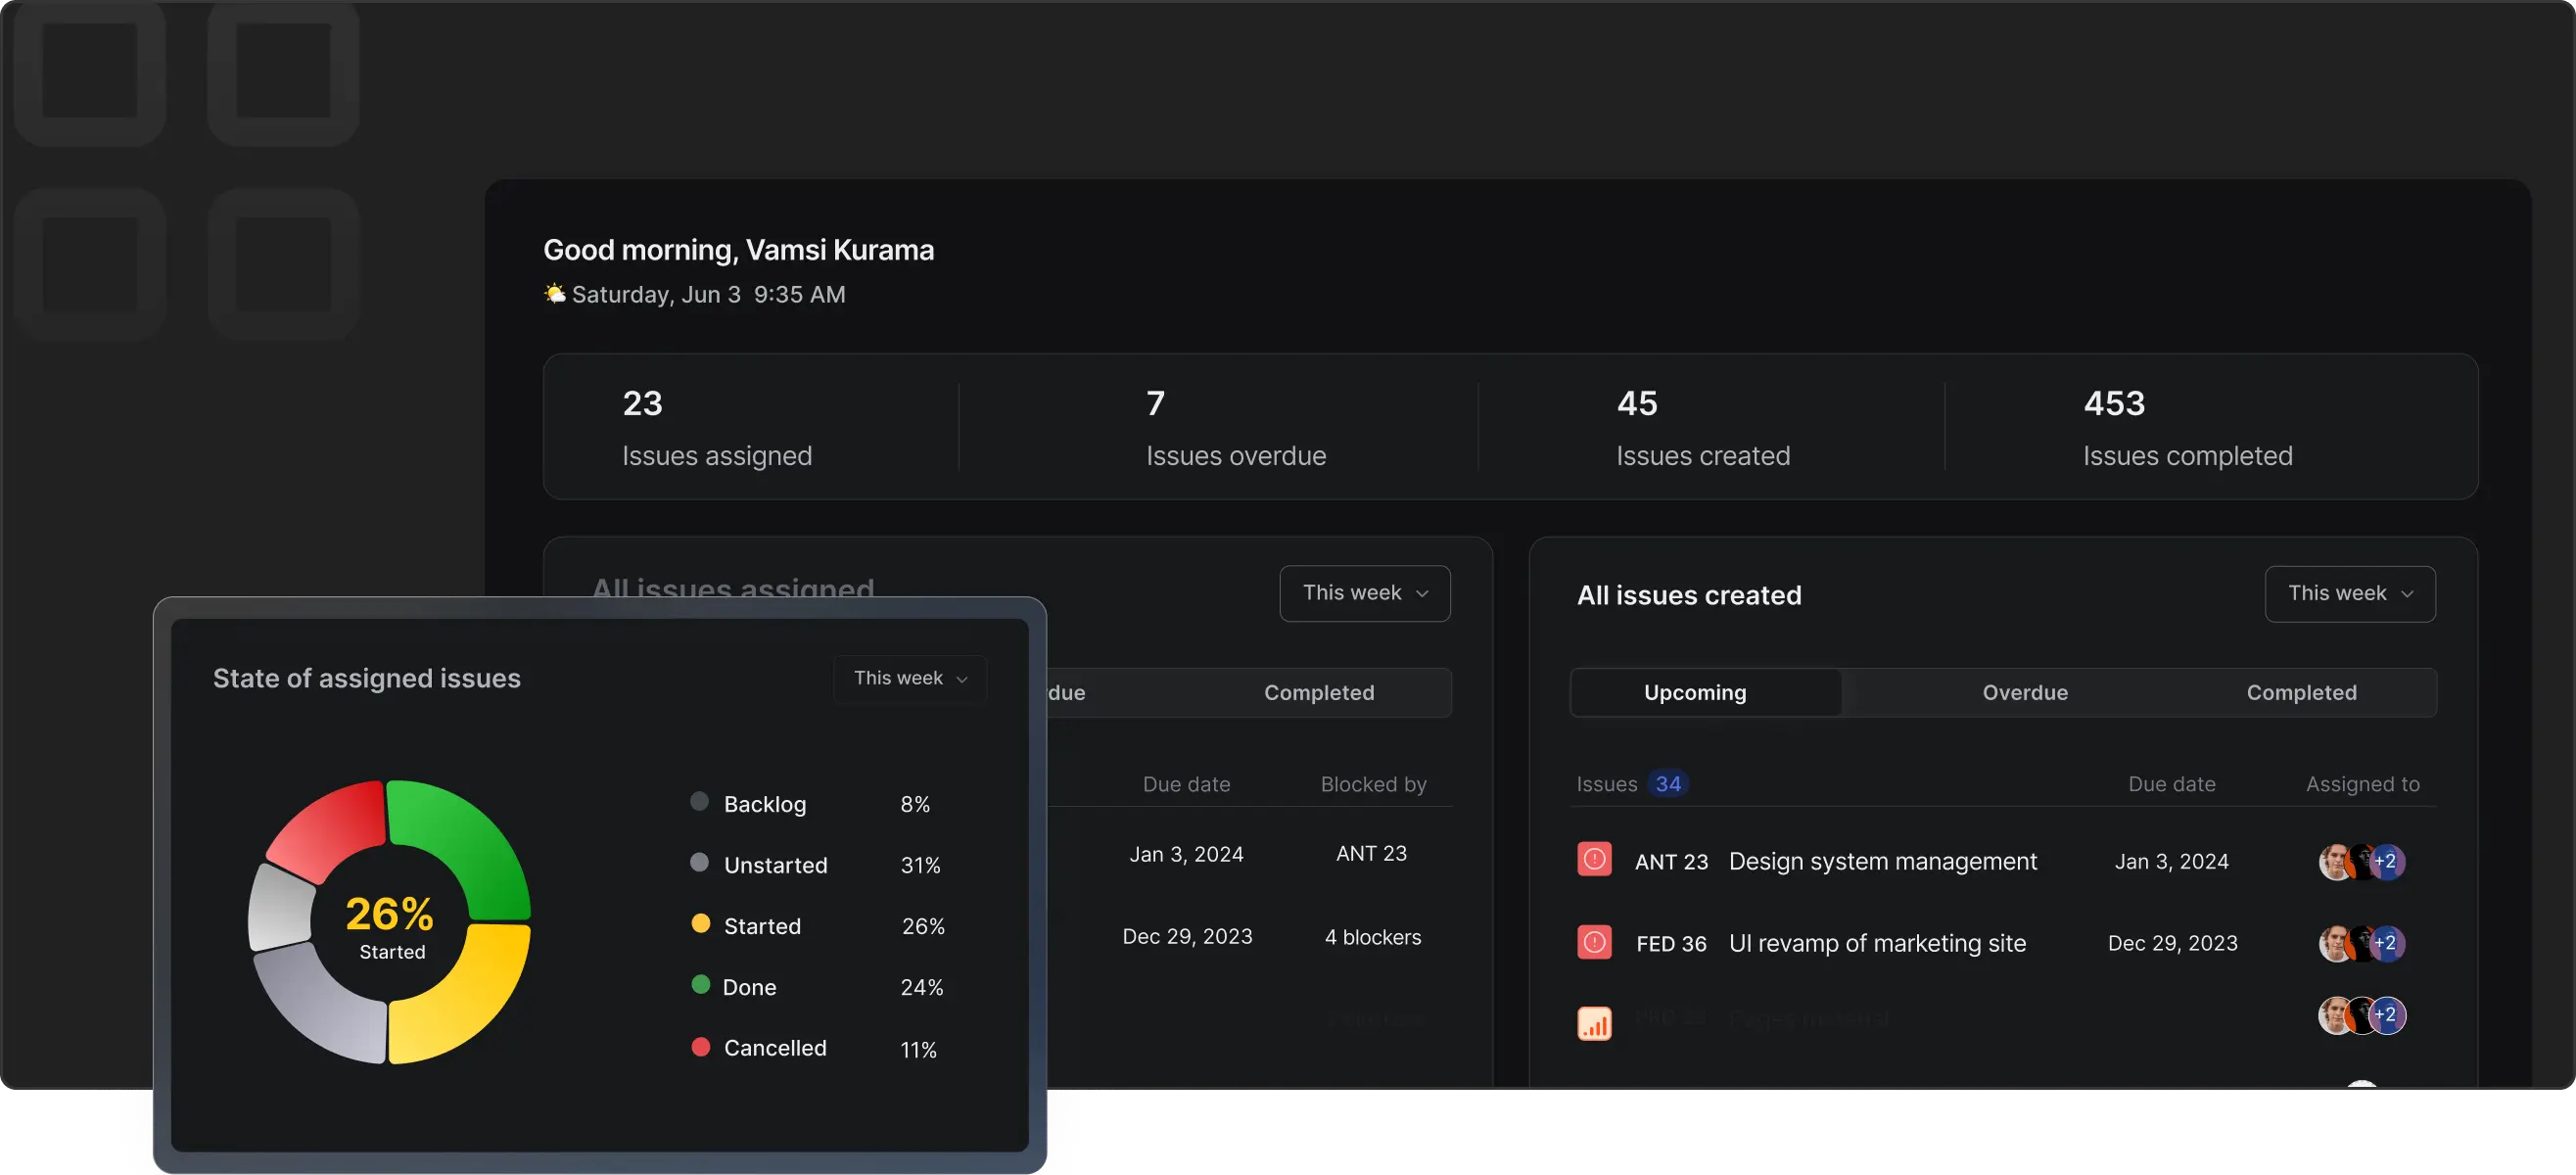Select Completed tab in issues assigned

click(x=1318, y=692)
